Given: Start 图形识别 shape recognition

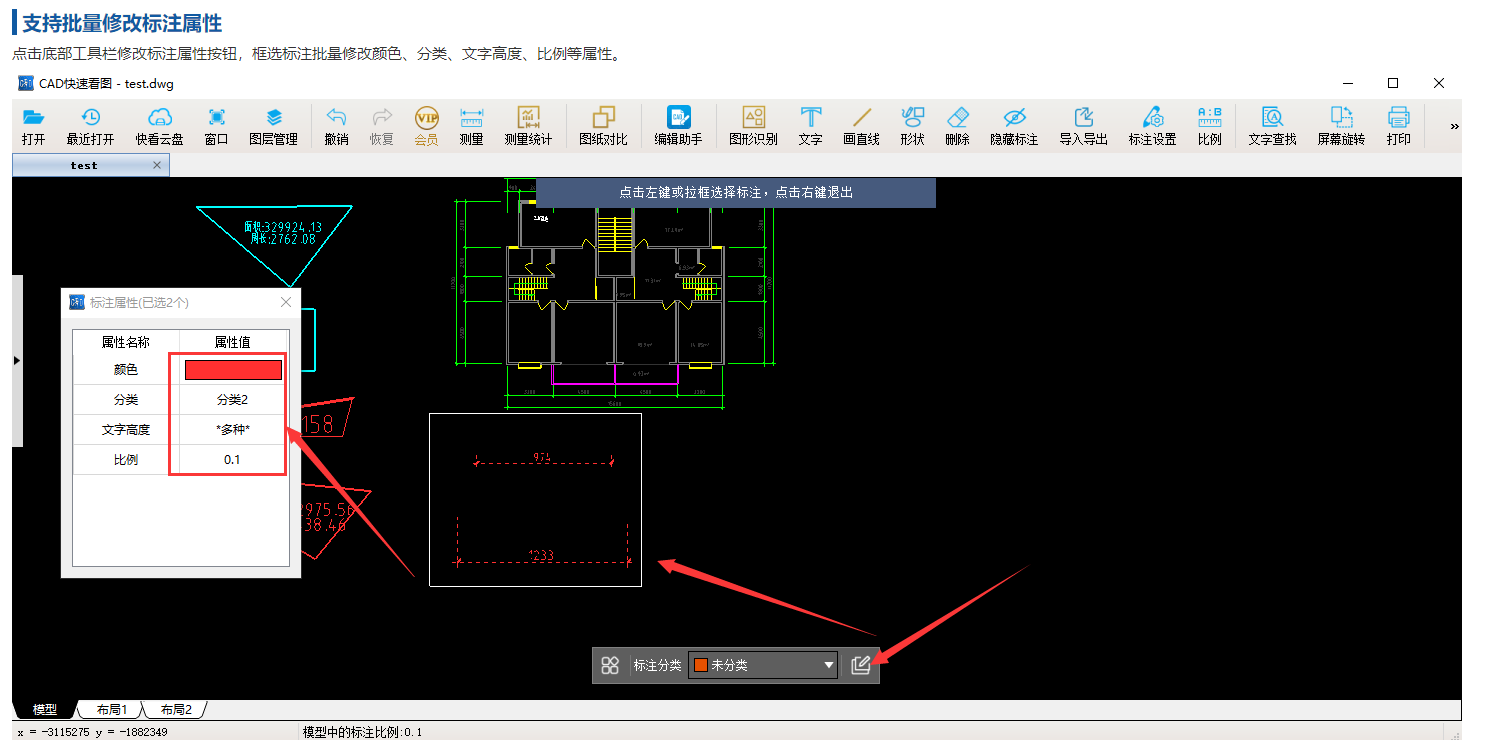Looking at the screenshot, I should pyautogui.click(x=753, y=126).
